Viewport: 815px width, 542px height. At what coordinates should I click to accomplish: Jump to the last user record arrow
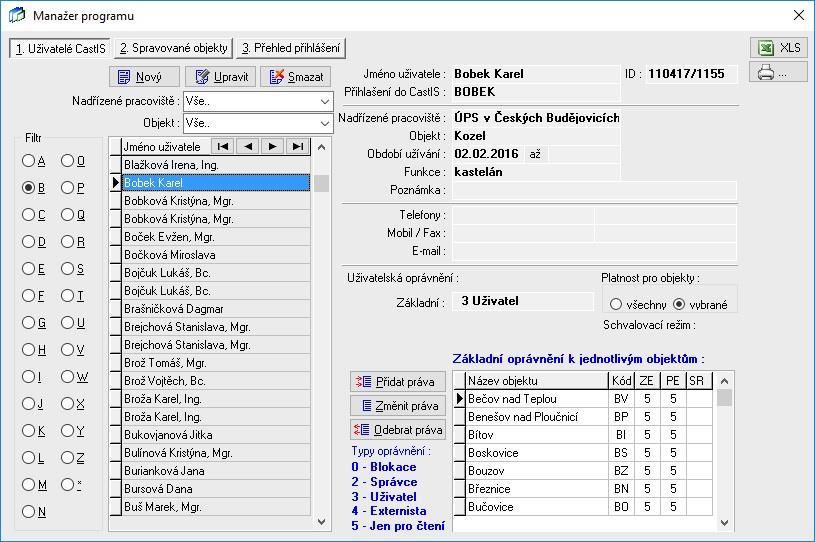297,147
